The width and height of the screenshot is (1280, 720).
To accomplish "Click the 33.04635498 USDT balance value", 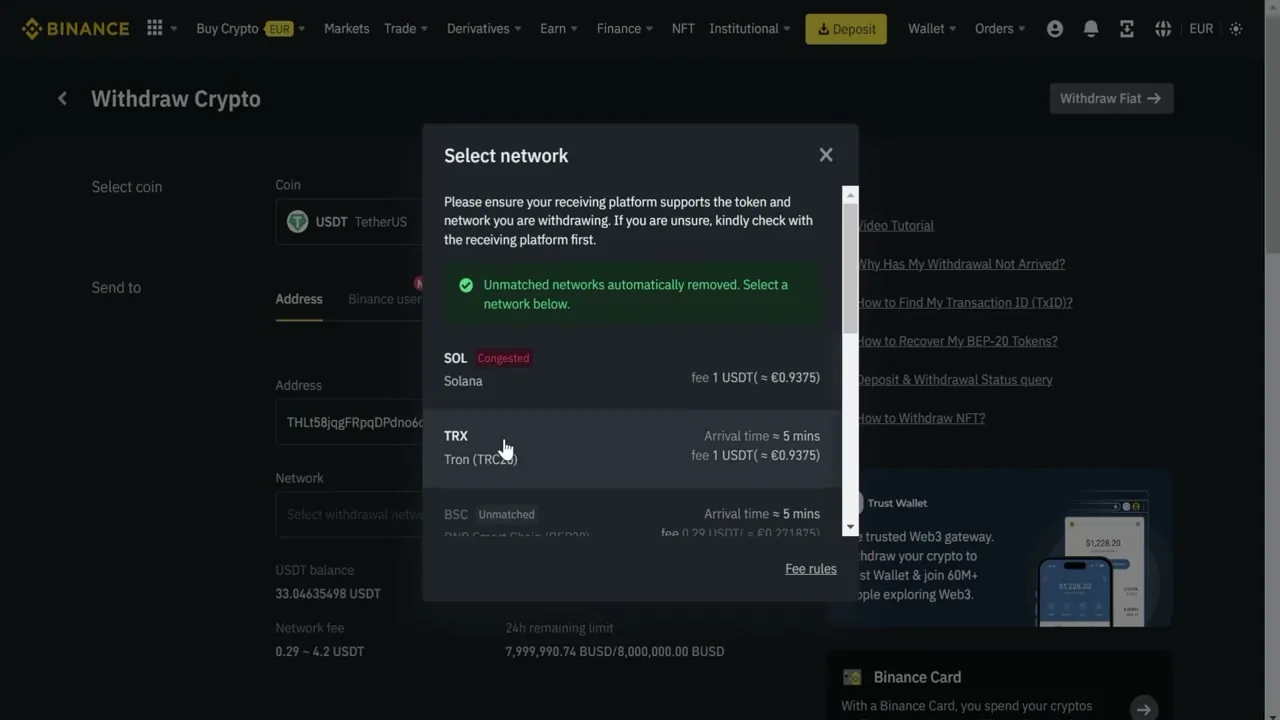I will click(x=328, y=593).
